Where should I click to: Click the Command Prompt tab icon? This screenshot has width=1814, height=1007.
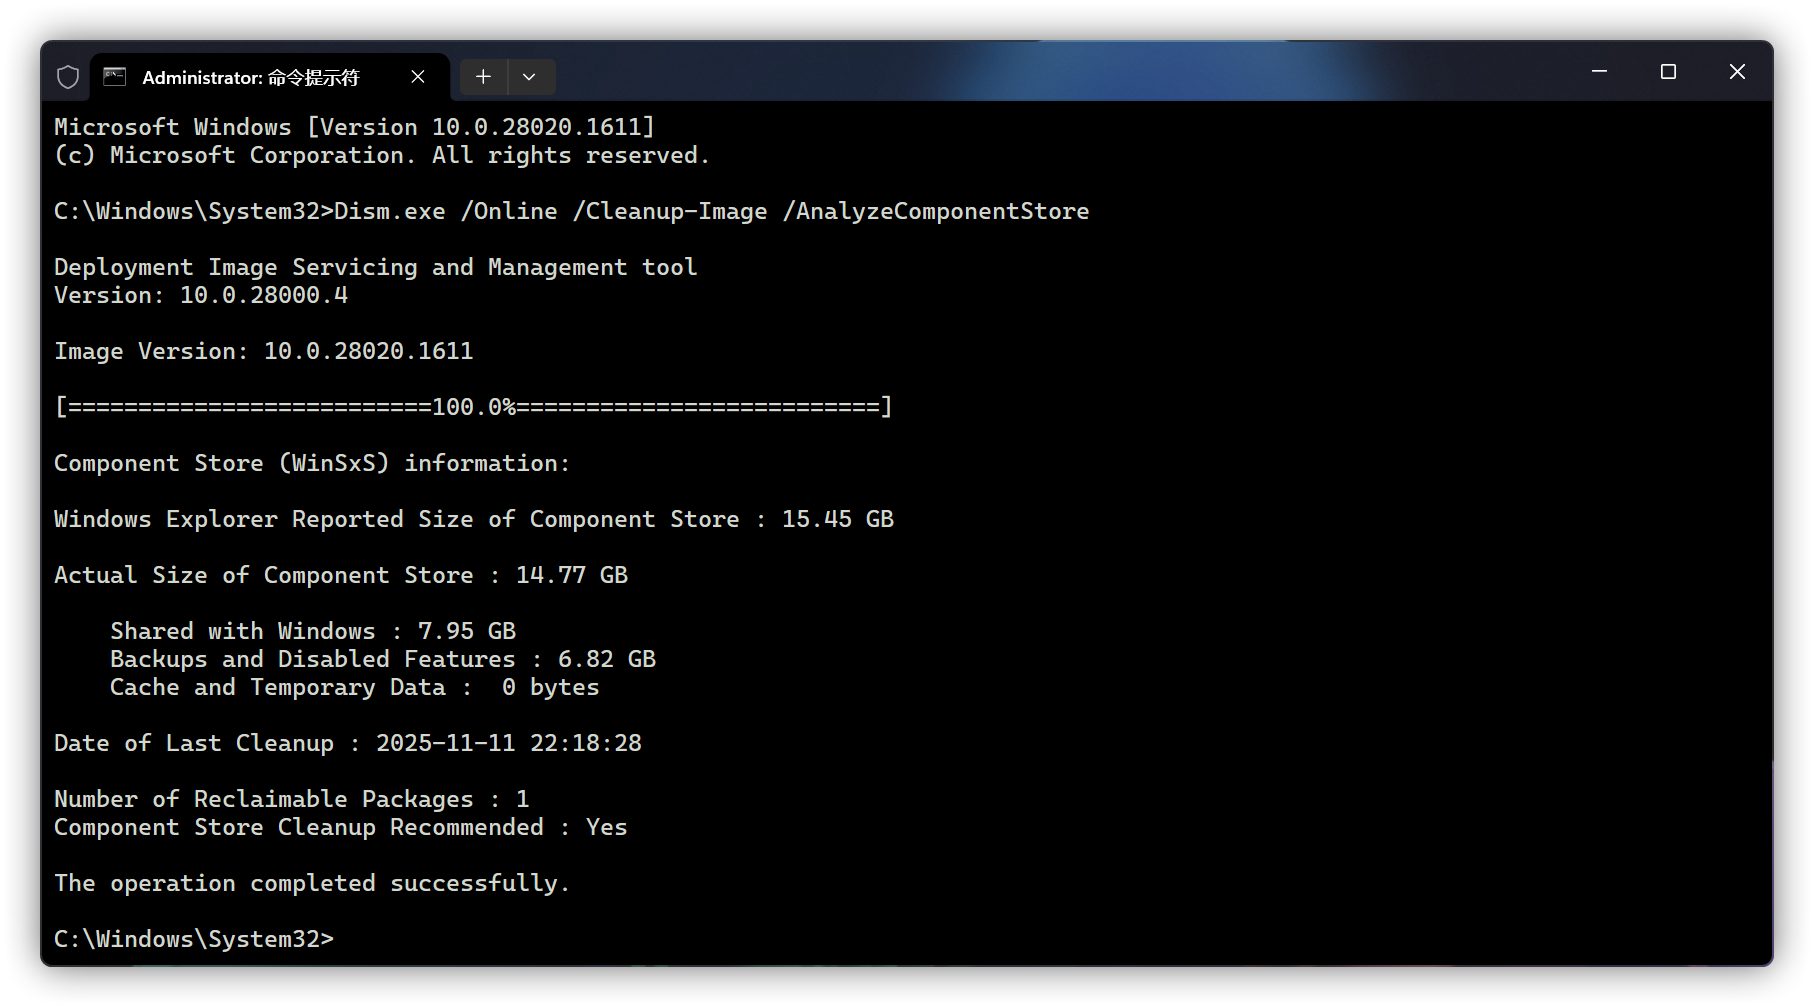click(x=115, y=77)
